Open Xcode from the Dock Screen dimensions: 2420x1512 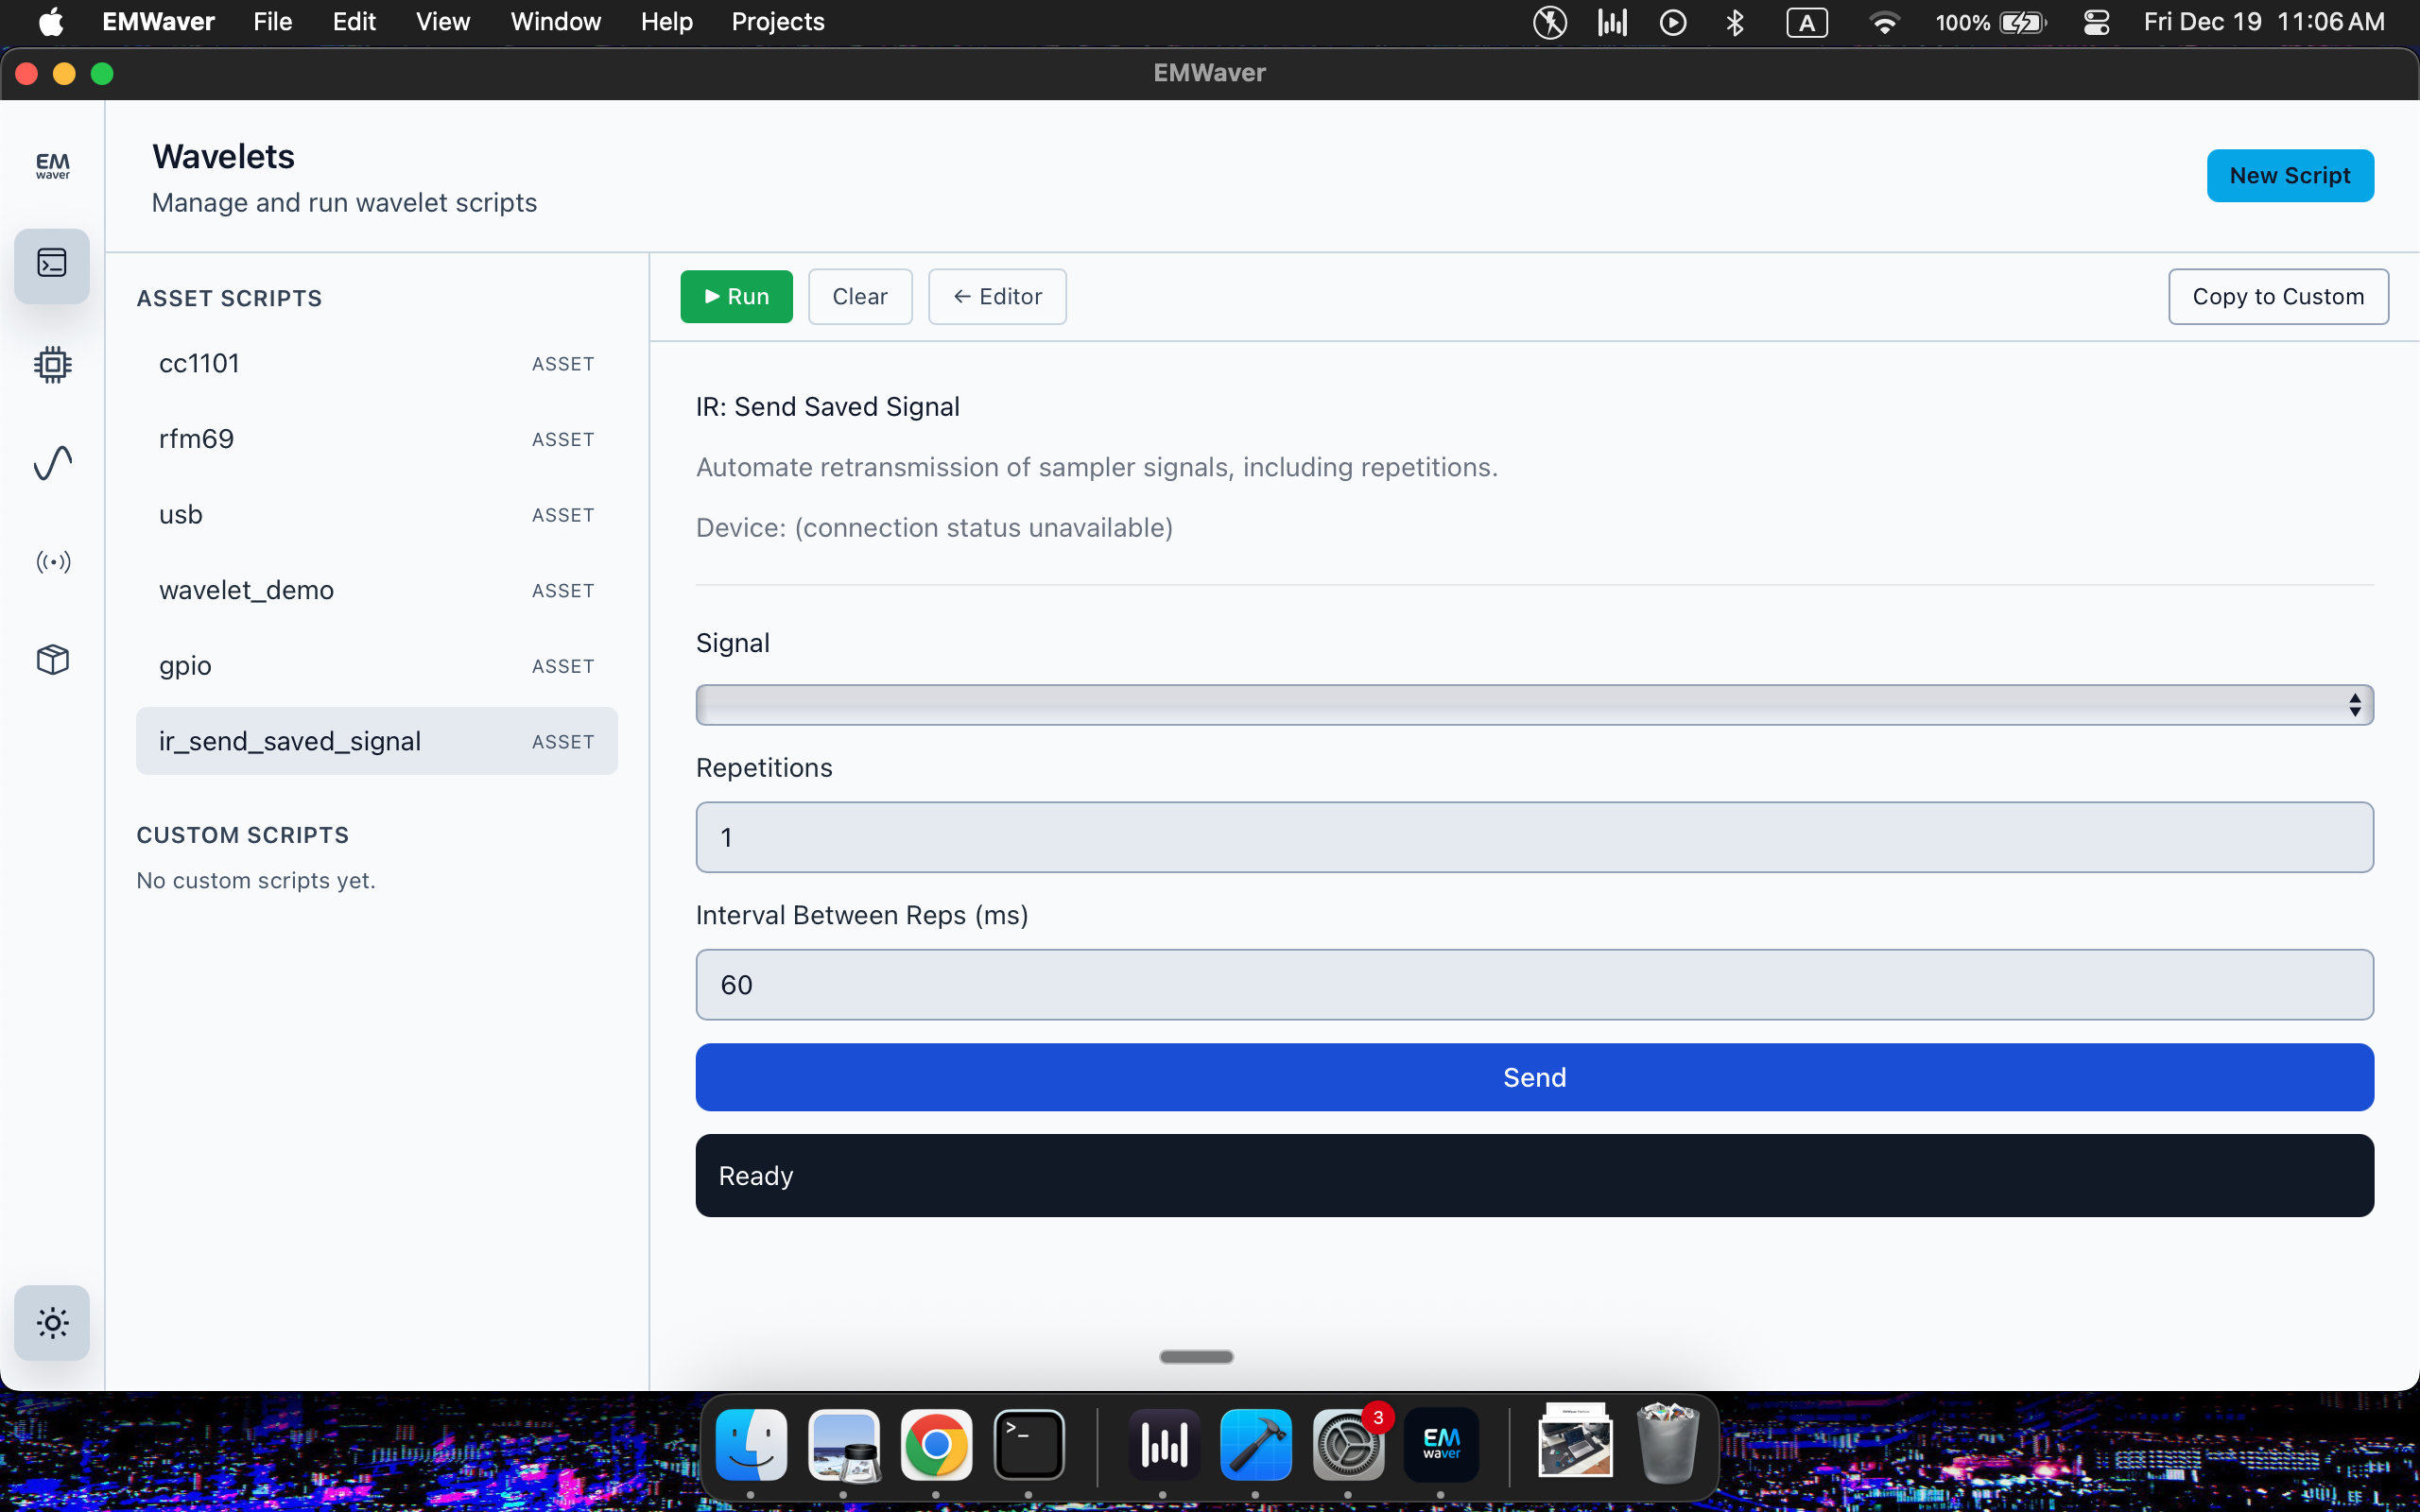pos(1256,1444)
